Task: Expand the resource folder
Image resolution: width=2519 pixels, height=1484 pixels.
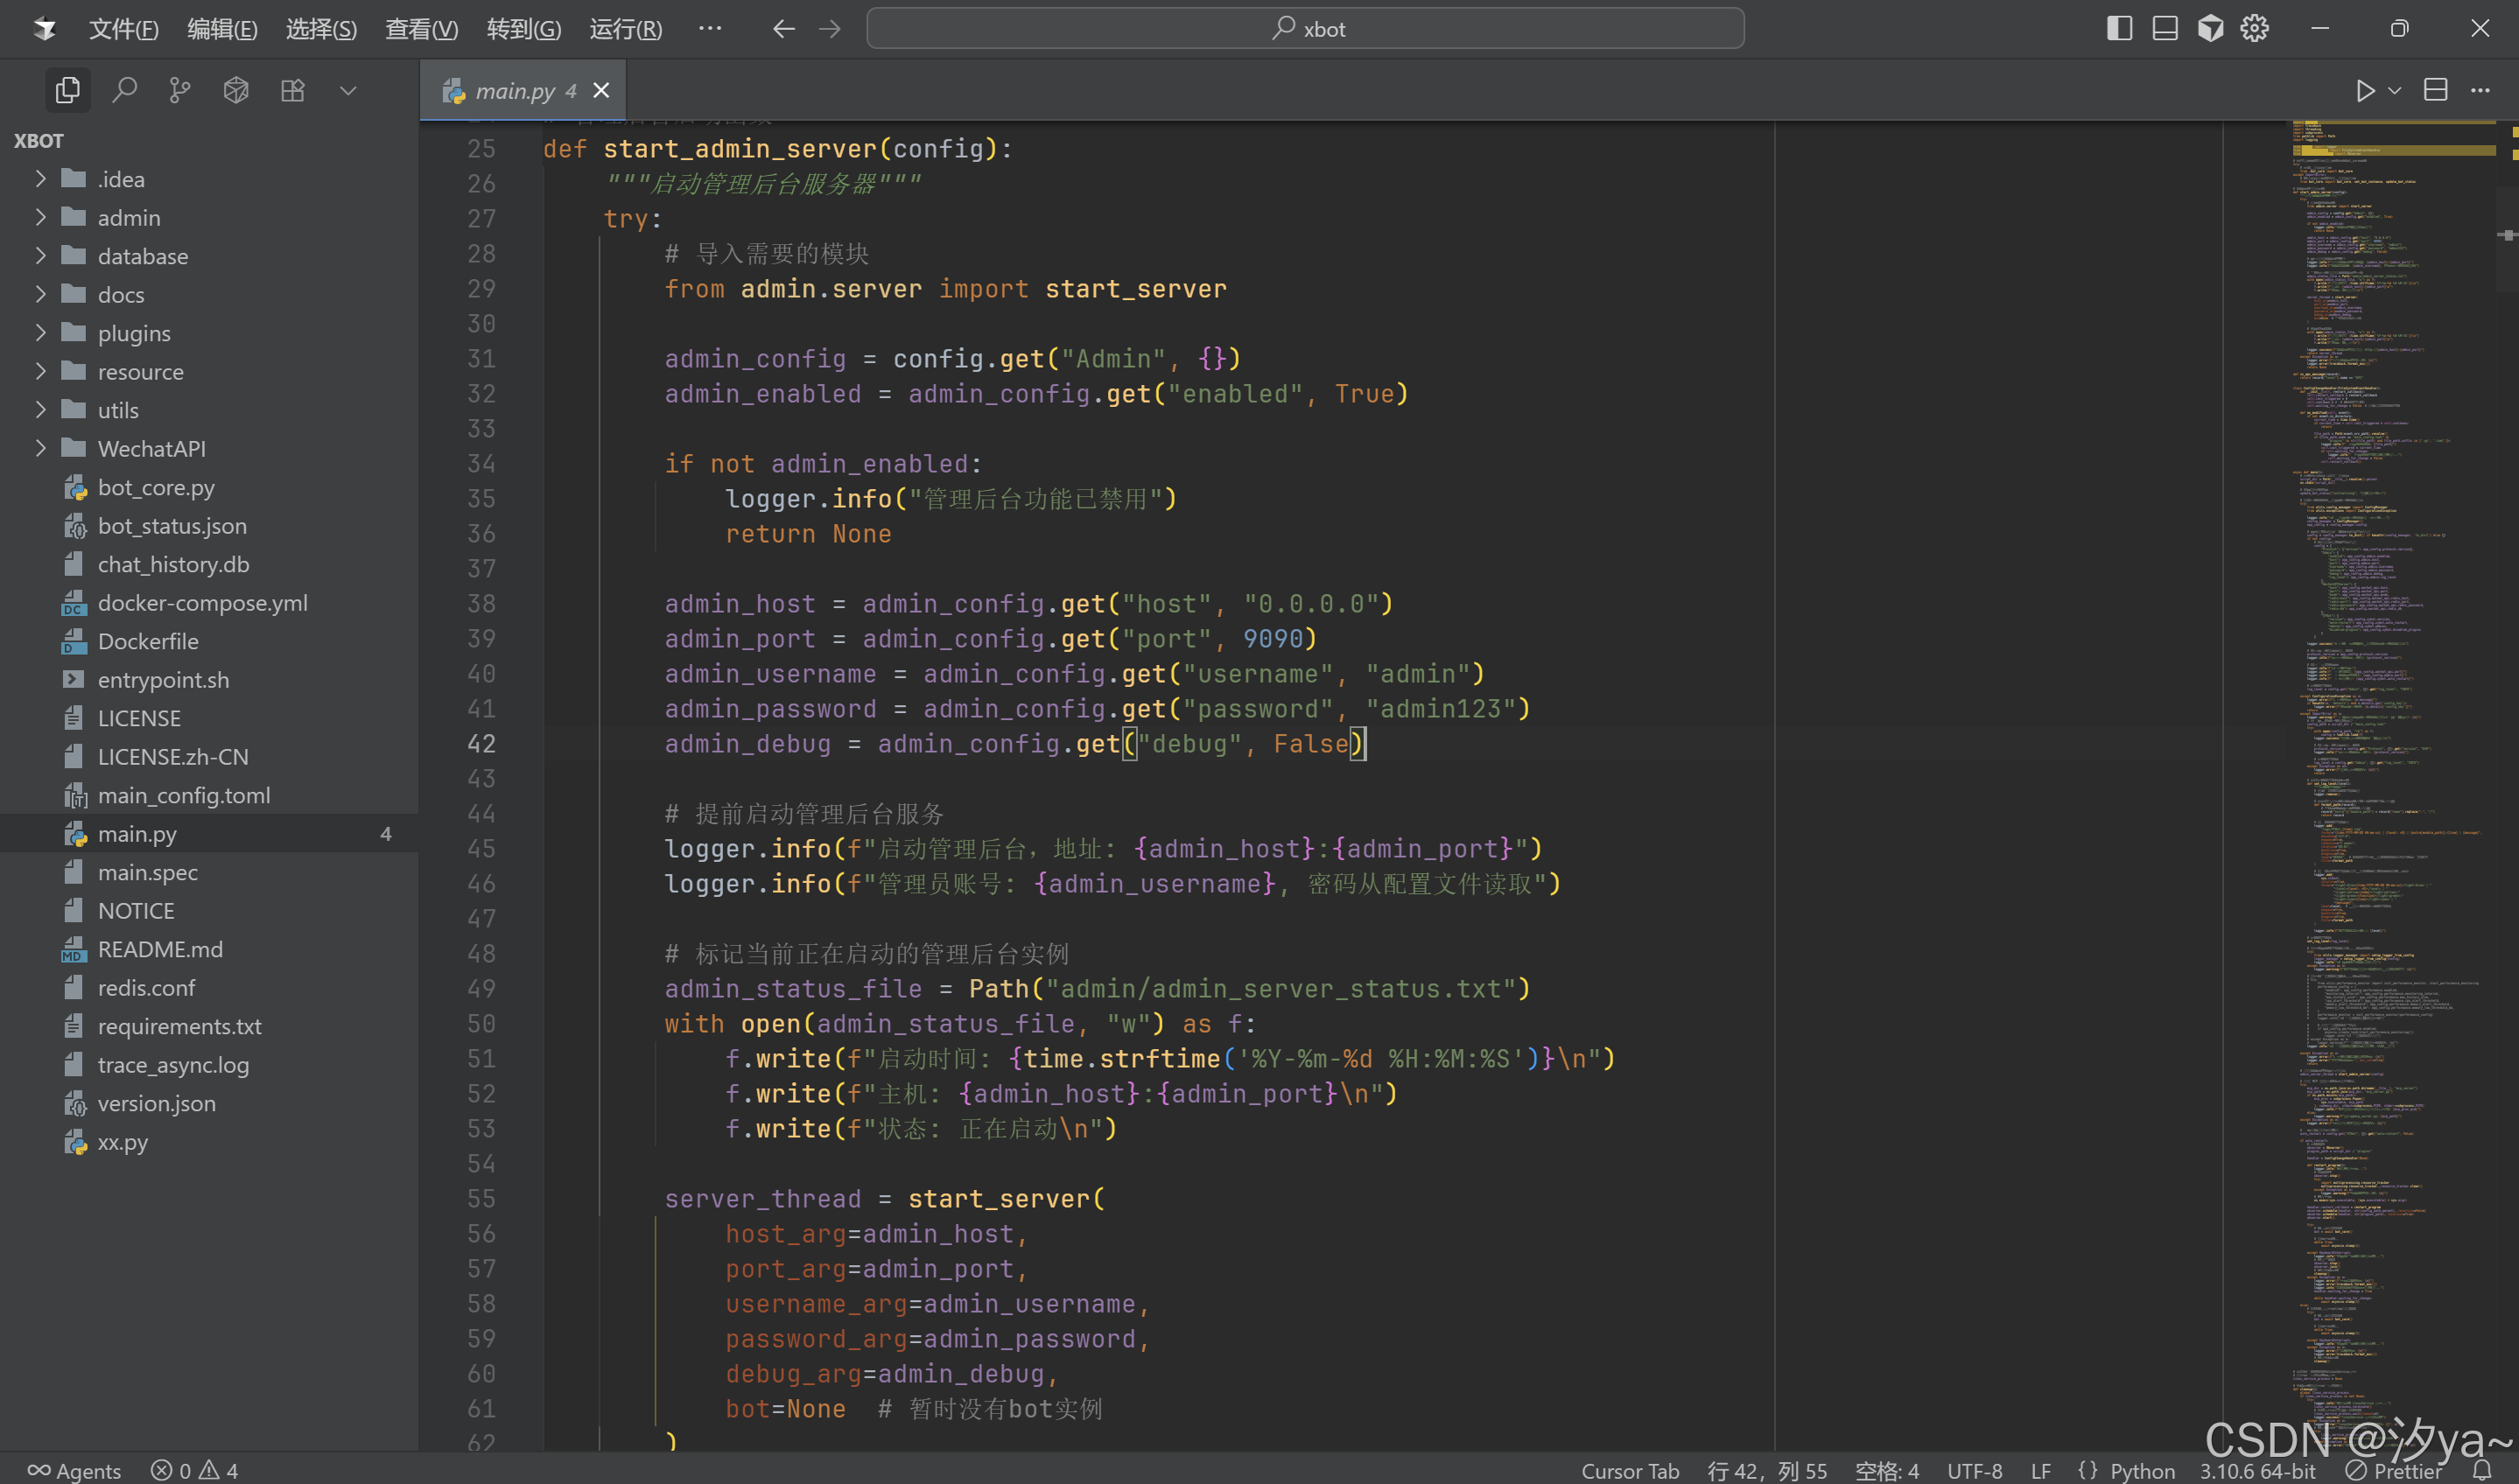Action: click(209, 372)
